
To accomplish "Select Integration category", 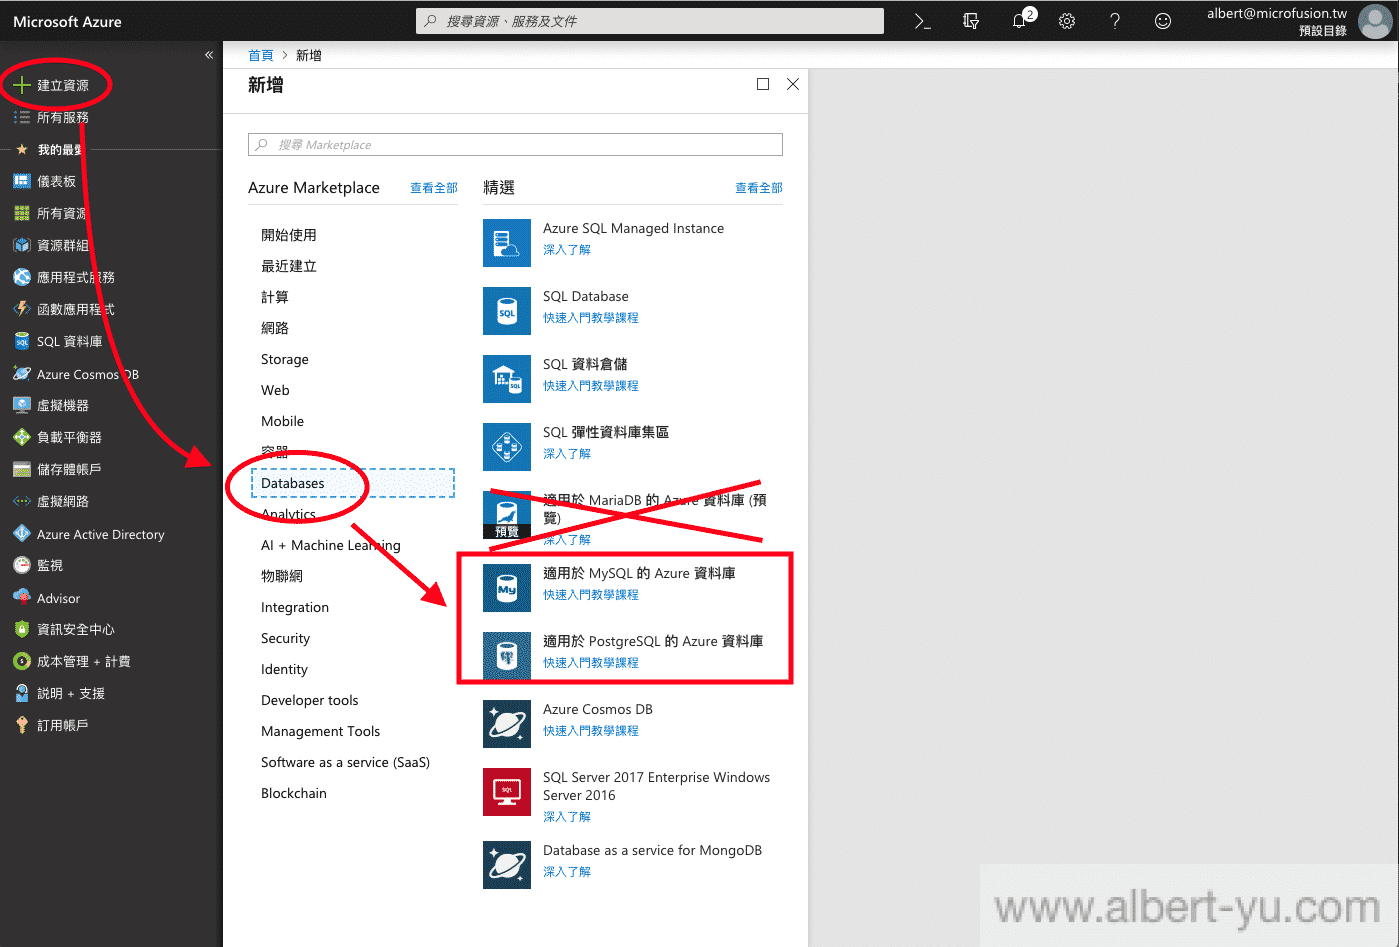I will [295, 607].
